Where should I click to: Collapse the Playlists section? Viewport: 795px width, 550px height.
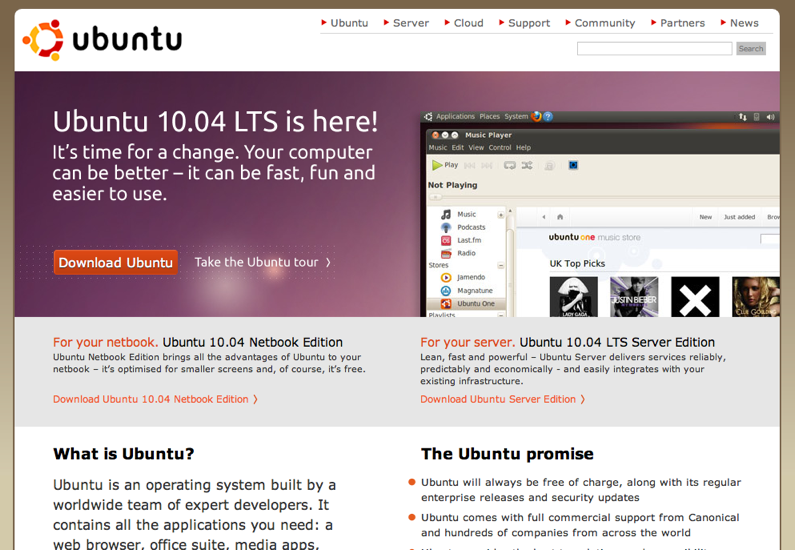[x=500, y=315]
